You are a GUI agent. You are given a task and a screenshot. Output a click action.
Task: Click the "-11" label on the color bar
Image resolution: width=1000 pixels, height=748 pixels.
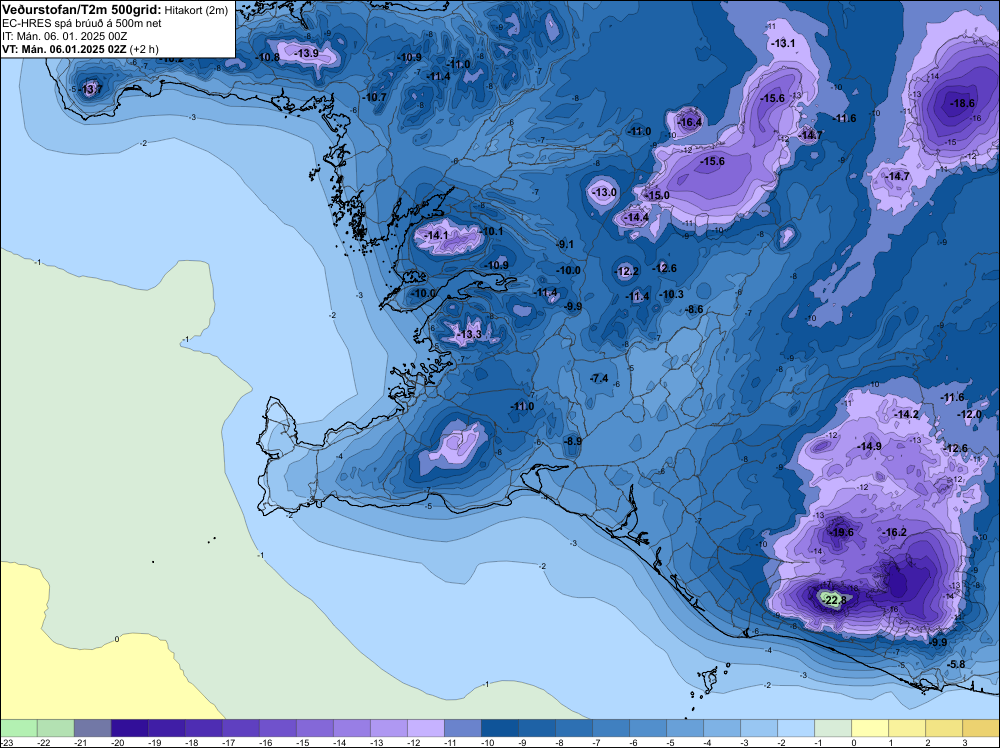[x=451, y=742]
